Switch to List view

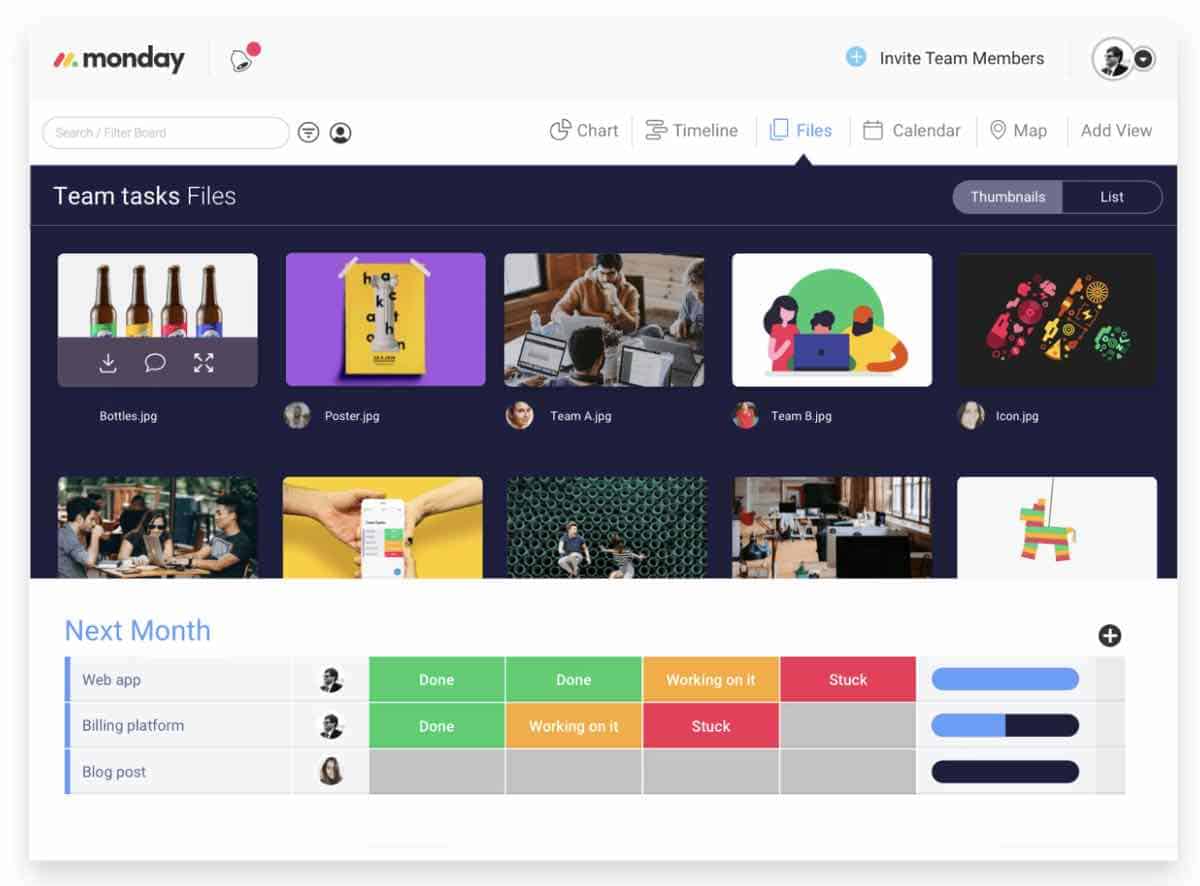point(1111,197)
